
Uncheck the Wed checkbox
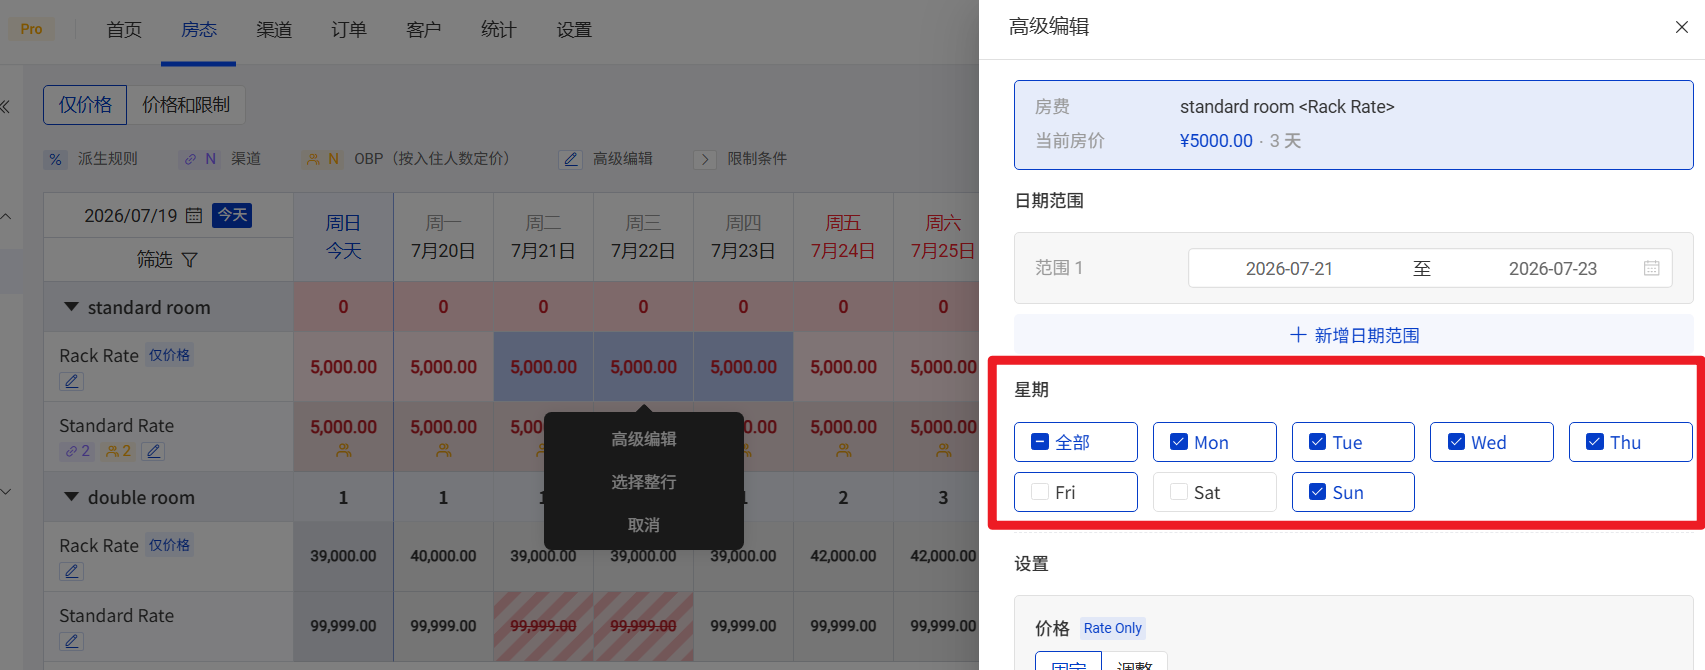(x=1456, y=442)
